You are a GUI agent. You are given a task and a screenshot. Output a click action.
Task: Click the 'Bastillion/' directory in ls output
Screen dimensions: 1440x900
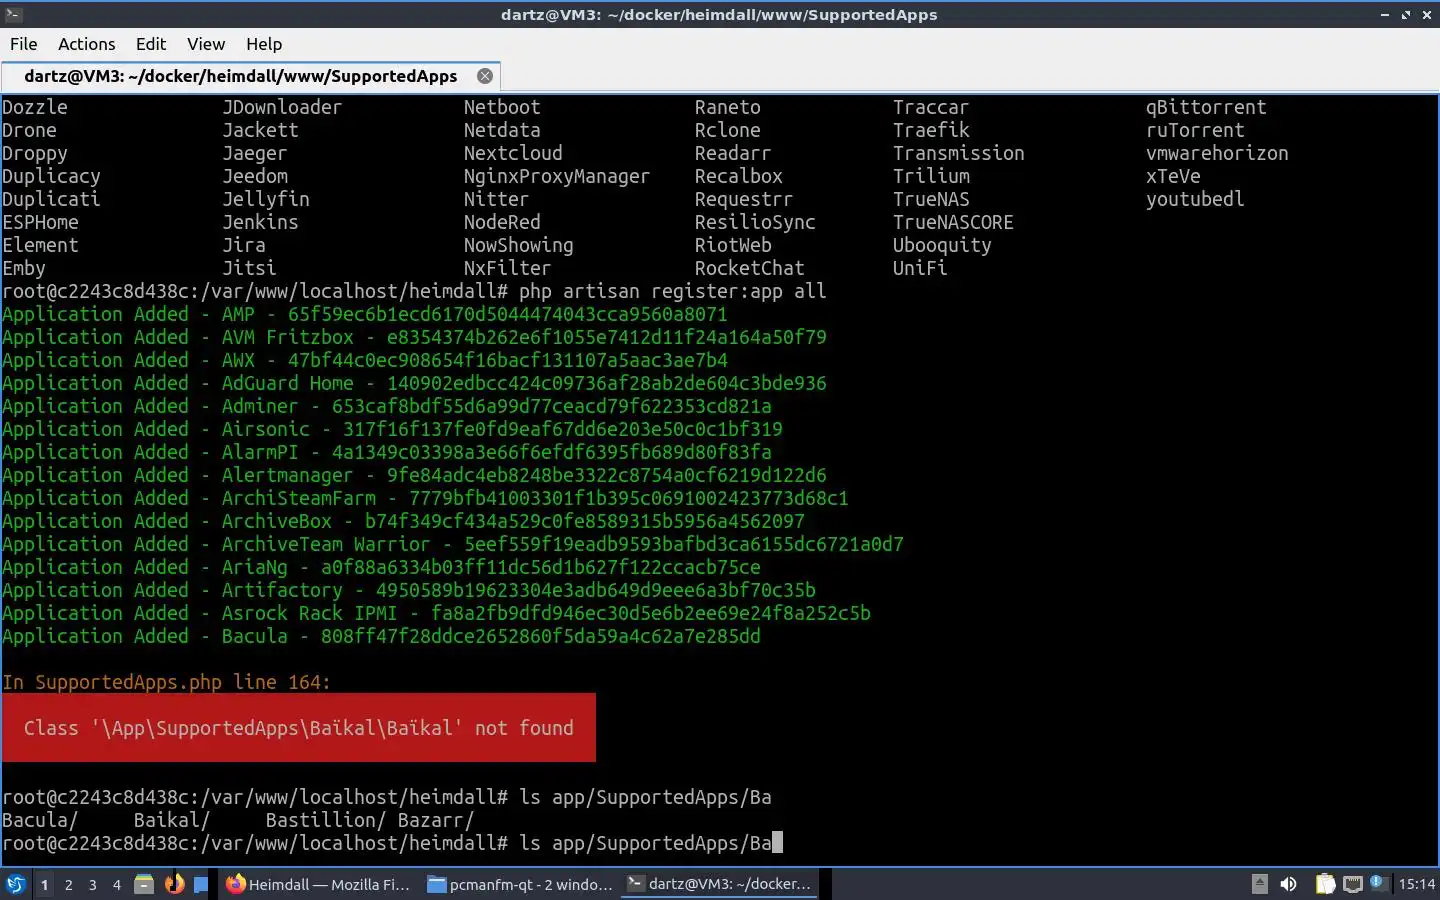click(x=325, y=820)
